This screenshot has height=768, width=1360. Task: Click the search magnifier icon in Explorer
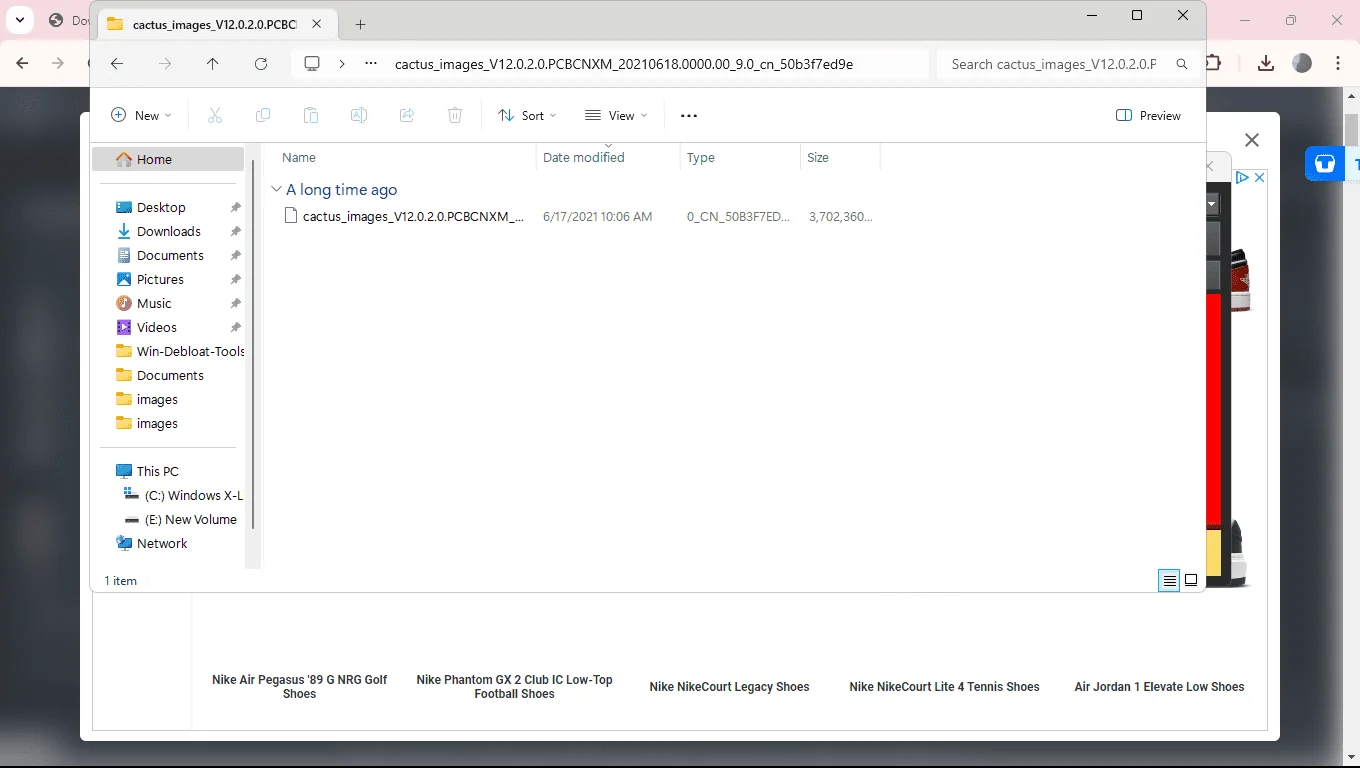pyautogui.click(x=1182, y=64)
